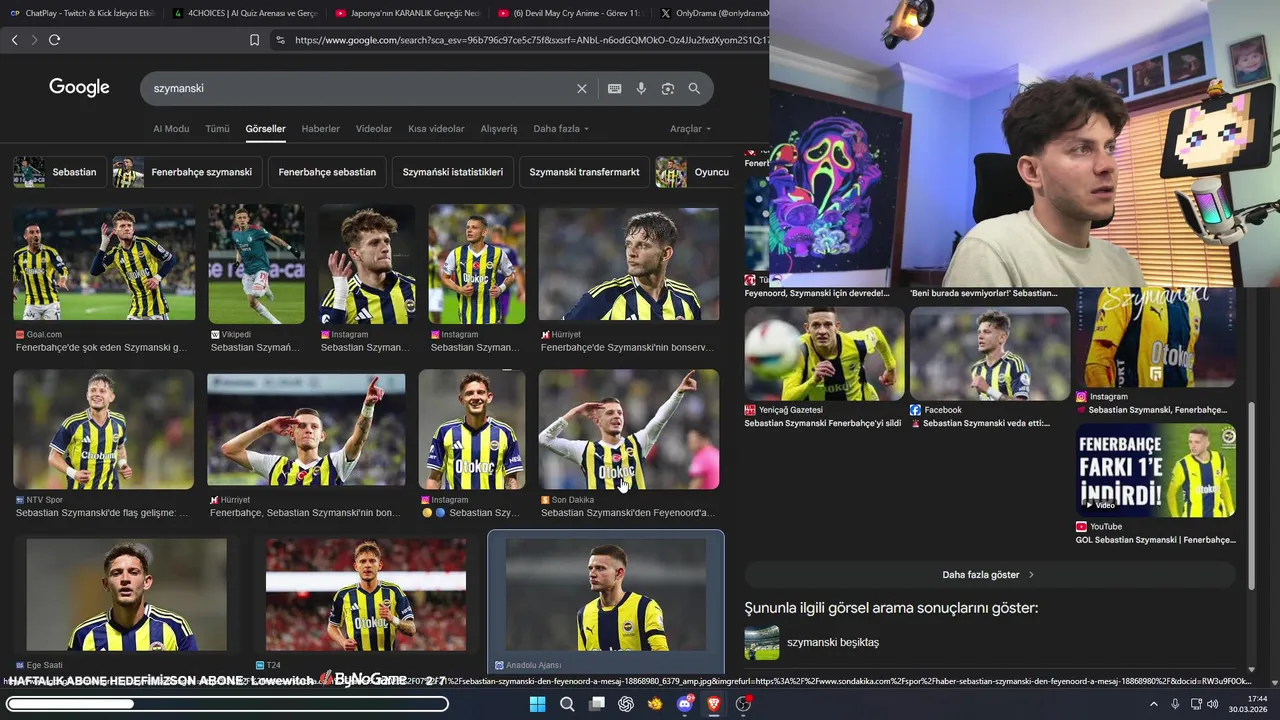This screenshot has height=720, width=1280.
Task: Click the Google address bar URL
Action: [x=532, y=40]
